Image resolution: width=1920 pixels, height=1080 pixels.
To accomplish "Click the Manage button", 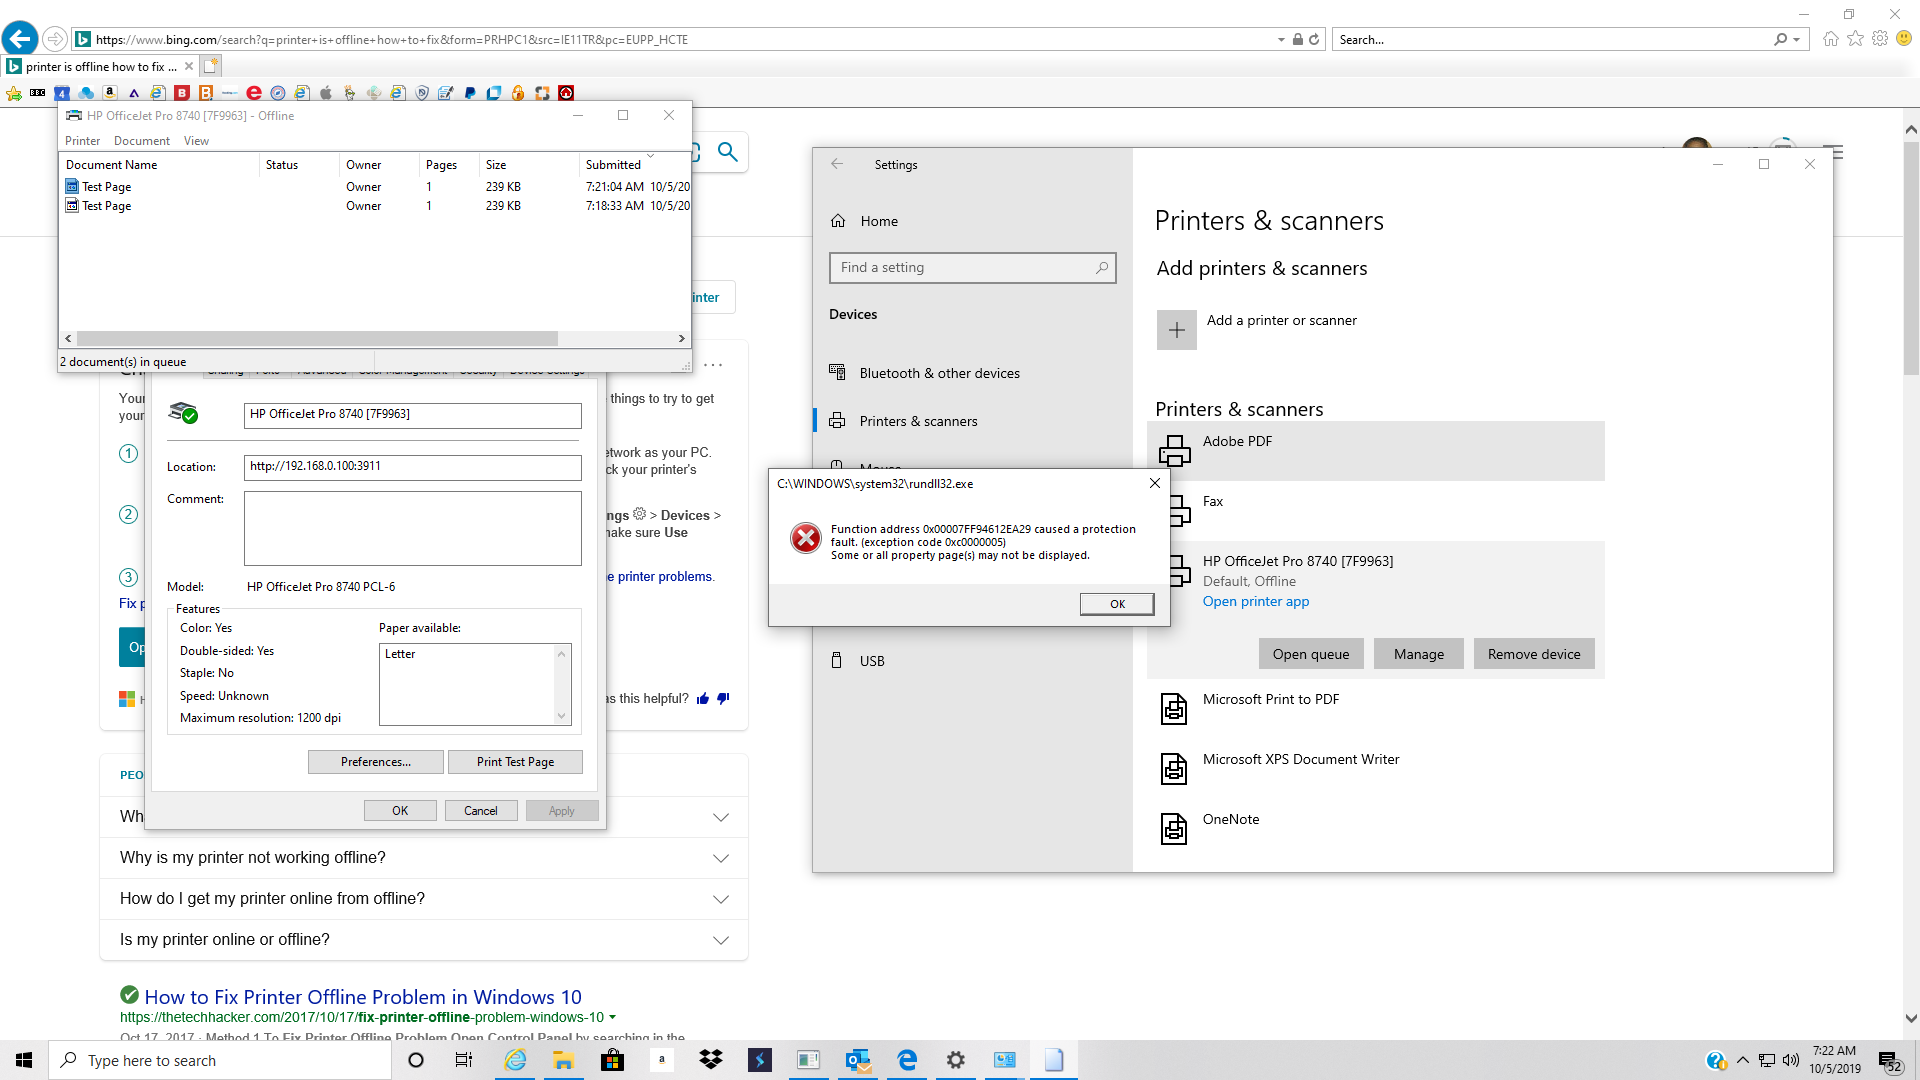I will pyautogui.click(x=1419, y=654).
